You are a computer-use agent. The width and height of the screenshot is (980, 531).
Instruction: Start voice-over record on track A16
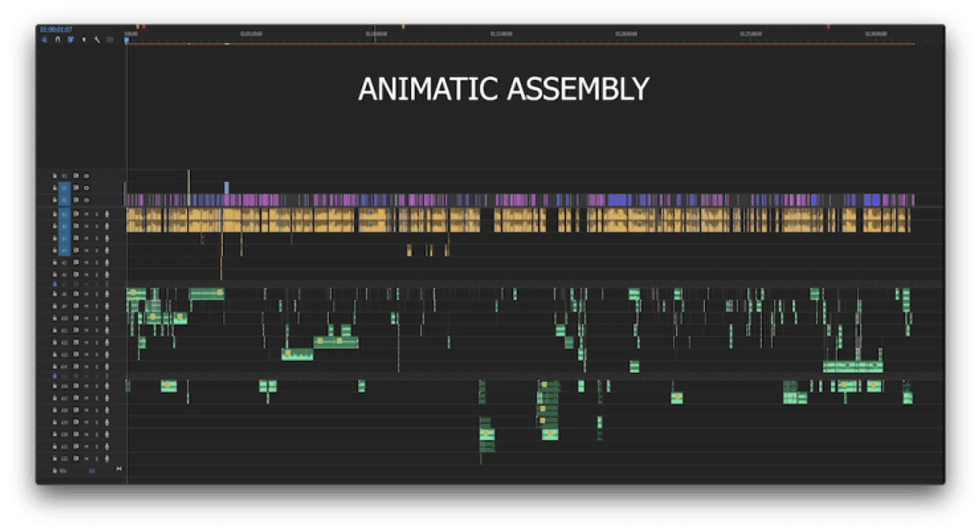tap(107, 386)
